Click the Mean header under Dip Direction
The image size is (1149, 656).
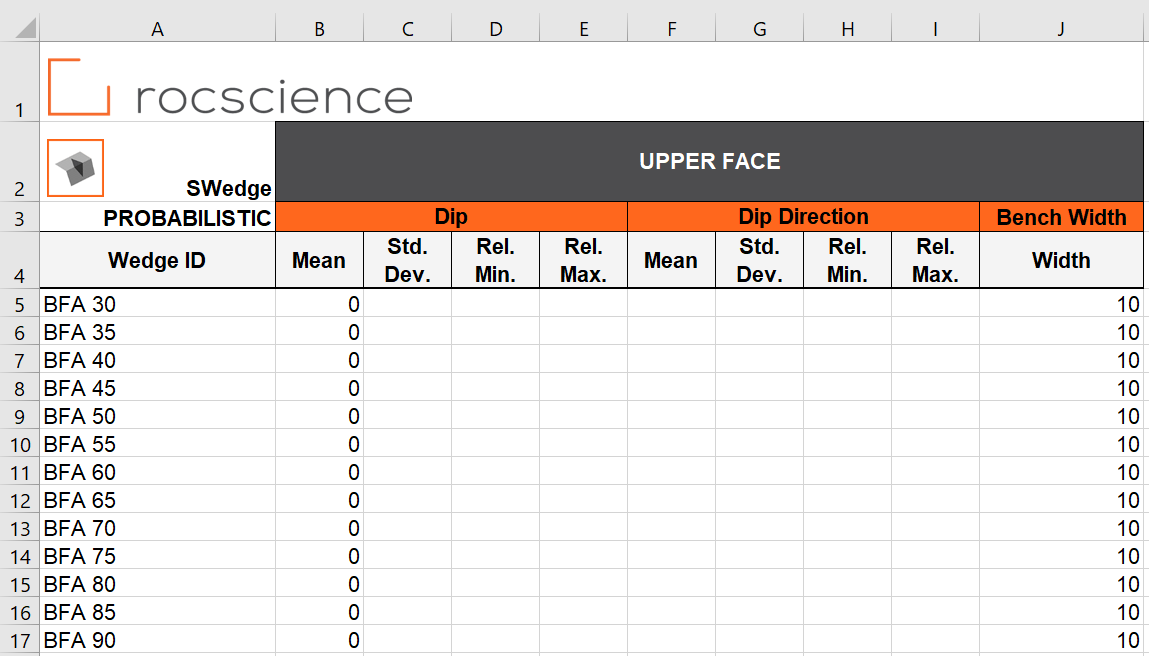coord(671,260)
